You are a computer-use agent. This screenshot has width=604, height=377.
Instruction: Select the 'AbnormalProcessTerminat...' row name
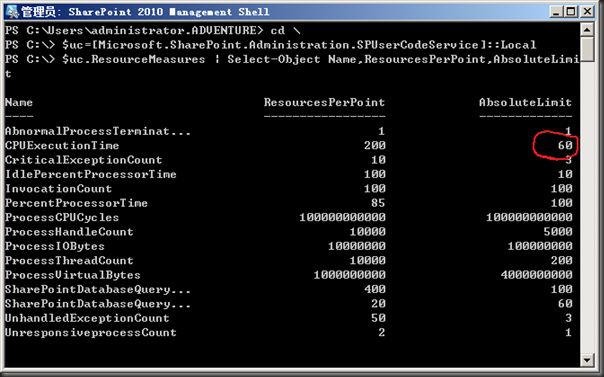98,131
